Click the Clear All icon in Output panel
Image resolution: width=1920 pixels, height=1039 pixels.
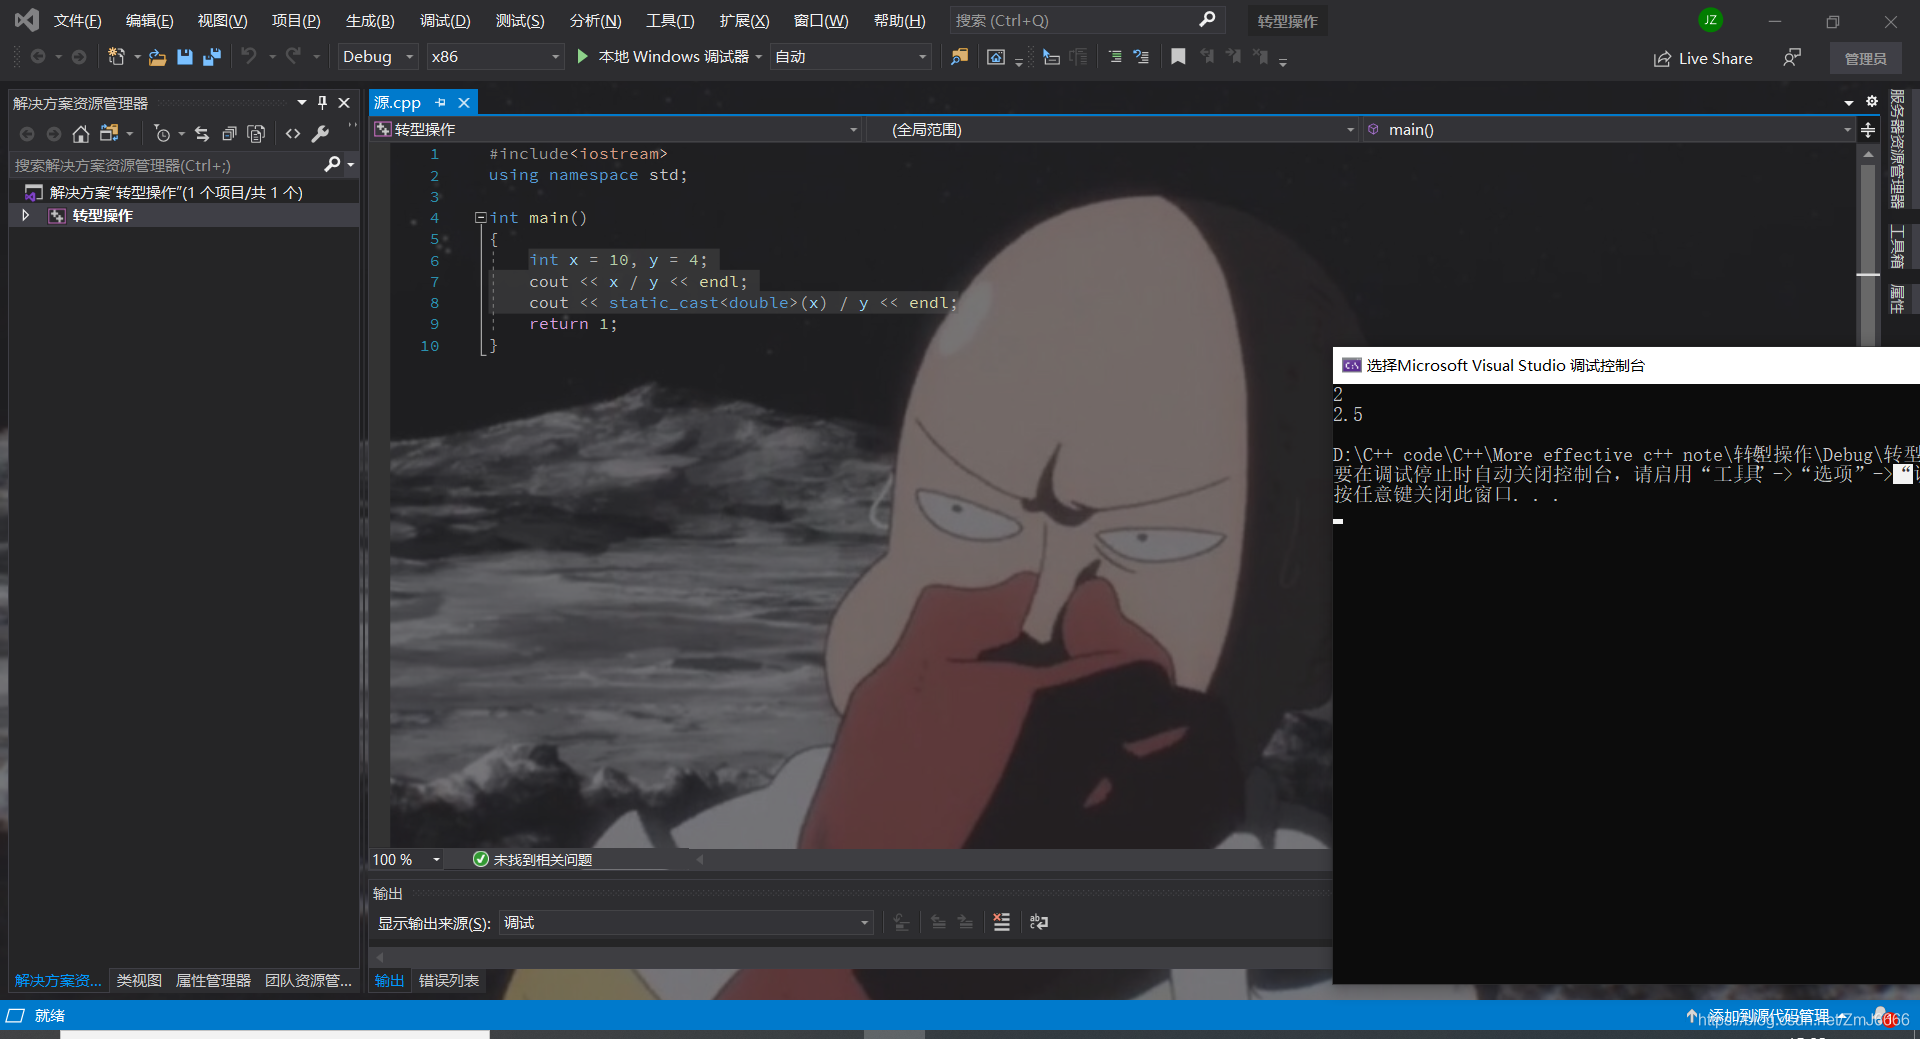coord(1001,922)
